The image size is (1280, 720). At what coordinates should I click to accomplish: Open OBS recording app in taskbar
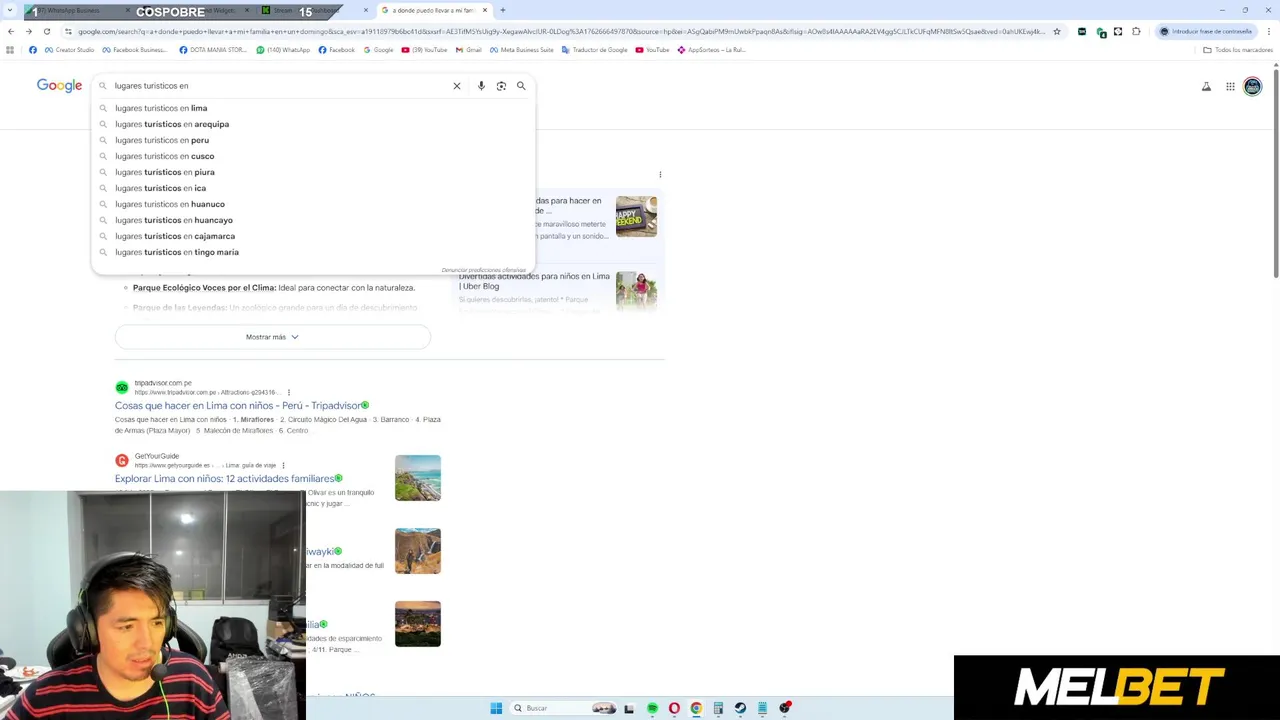pos(785,708)
